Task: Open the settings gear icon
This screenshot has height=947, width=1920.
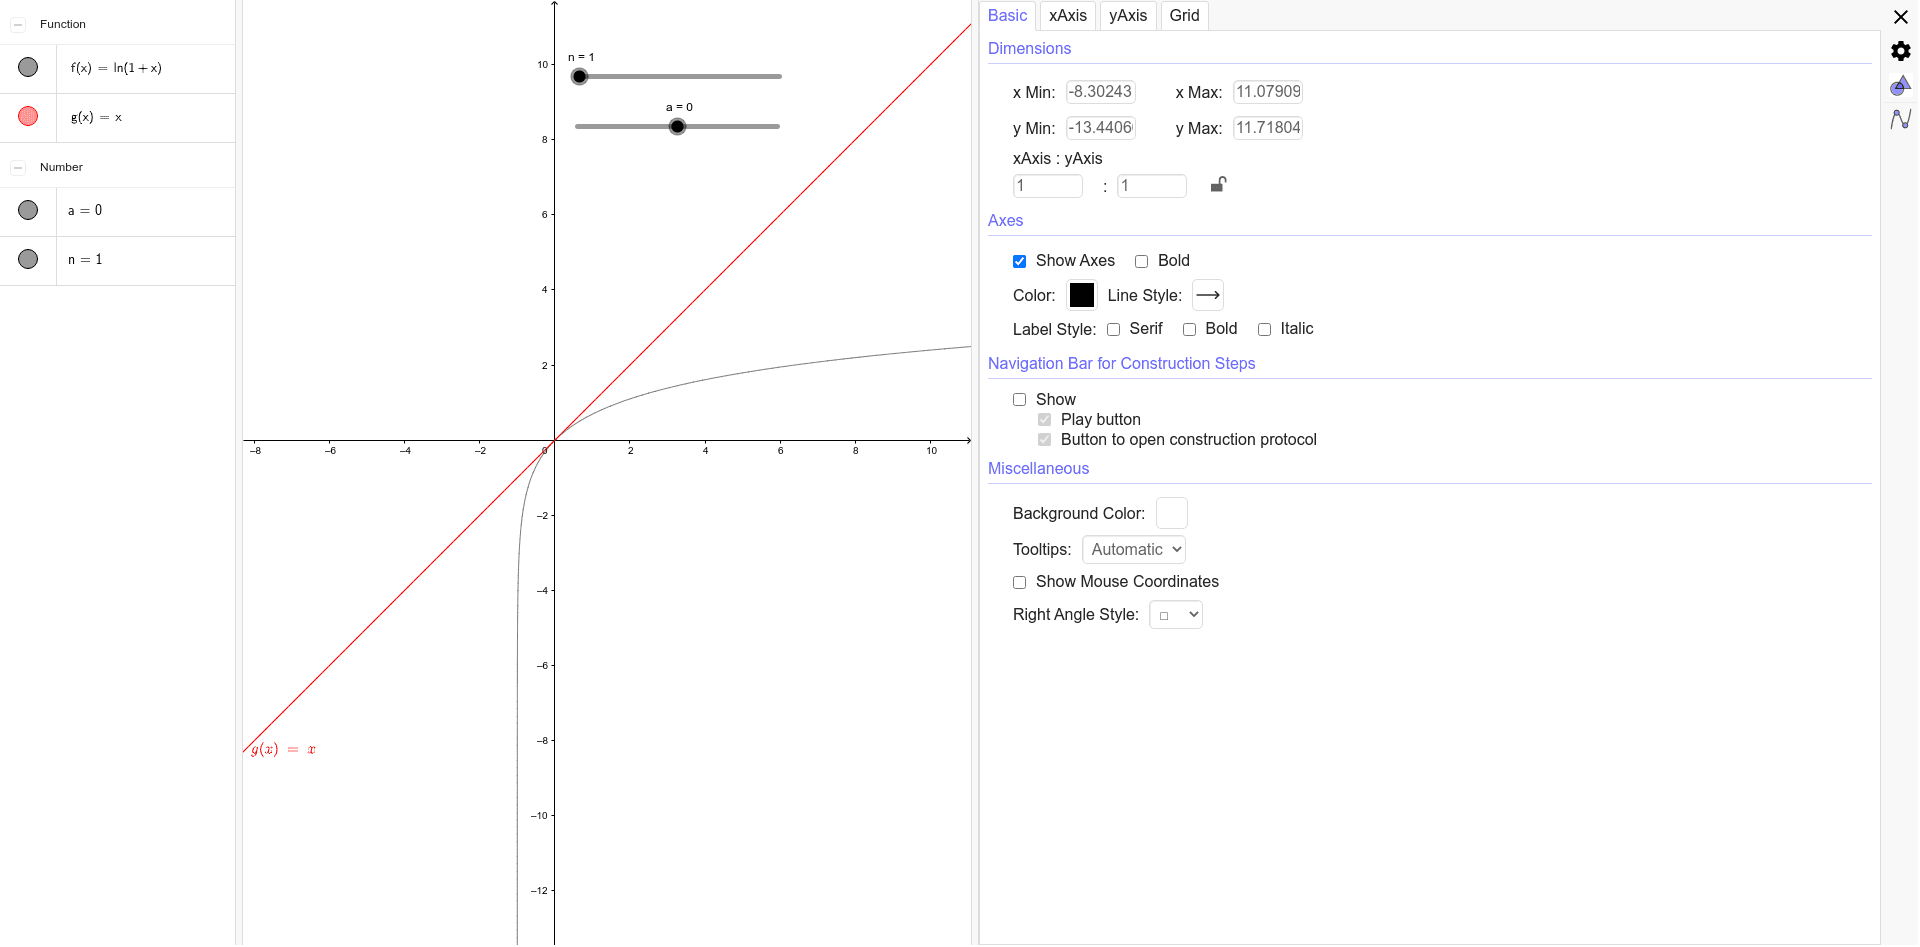Action: coord(1901,51)
